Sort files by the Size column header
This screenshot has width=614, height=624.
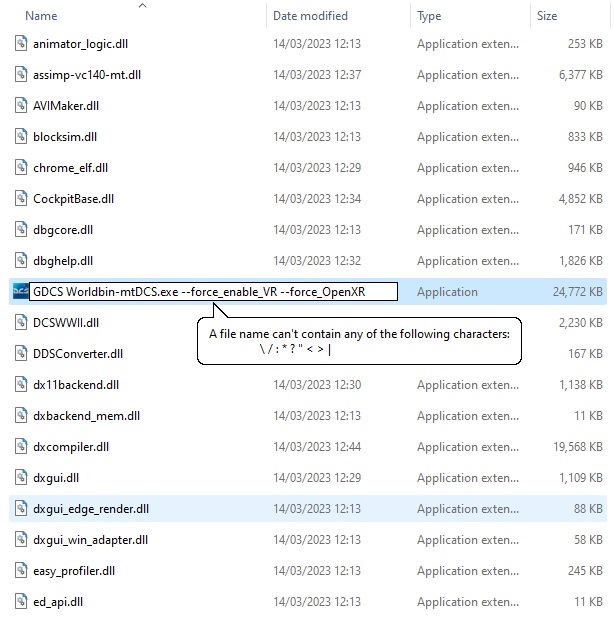tap(547, 16)
